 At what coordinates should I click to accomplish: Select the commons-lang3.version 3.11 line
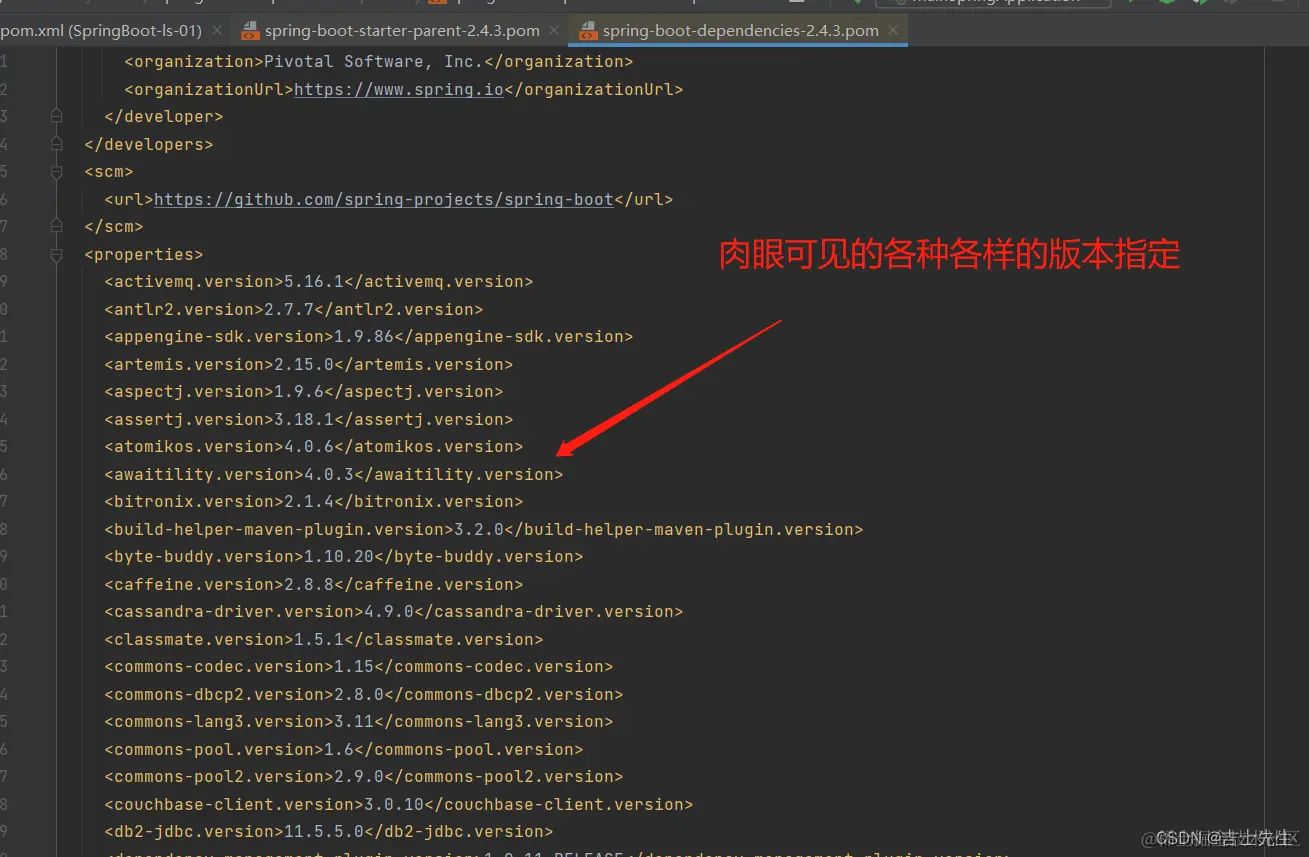coord(358,721)
